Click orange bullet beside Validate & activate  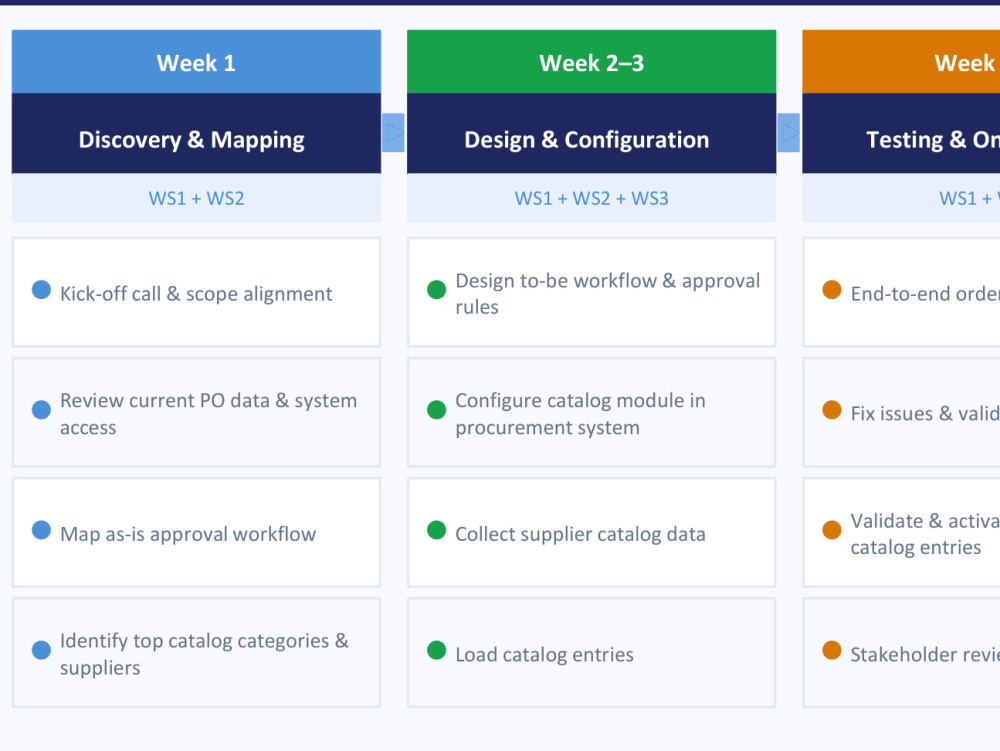tap(832, 530)
